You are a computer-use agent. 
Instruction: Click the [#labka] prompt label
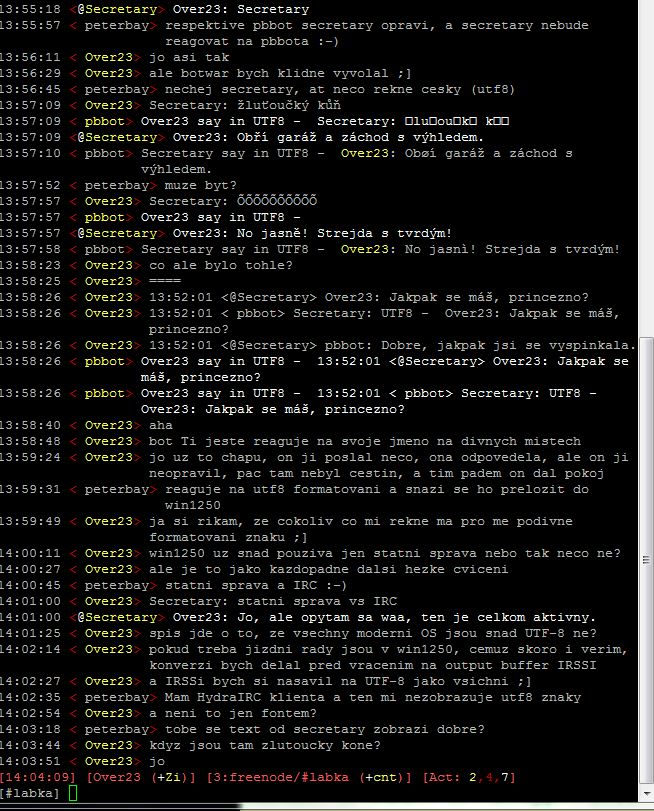[x=31, y=793]
